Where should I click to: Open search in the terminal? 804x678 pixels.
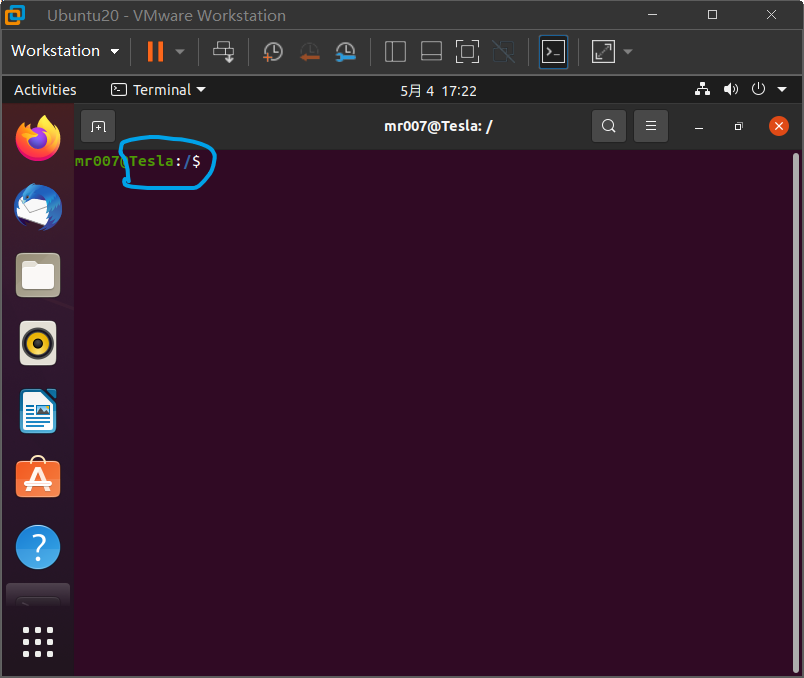609,126
